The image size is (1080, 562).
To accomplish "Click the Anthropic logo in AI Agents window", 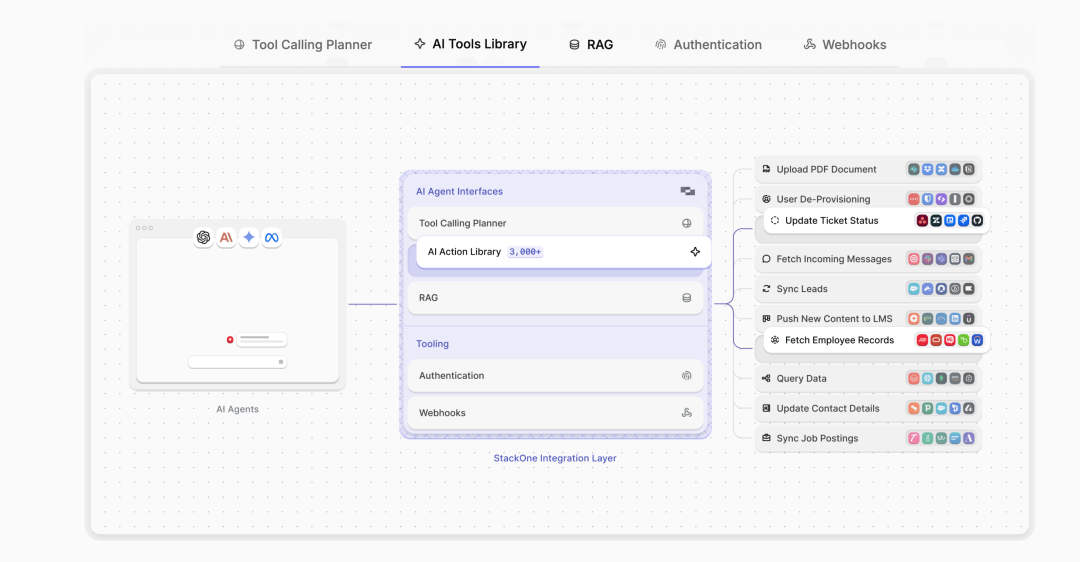I will pos(226,237).
